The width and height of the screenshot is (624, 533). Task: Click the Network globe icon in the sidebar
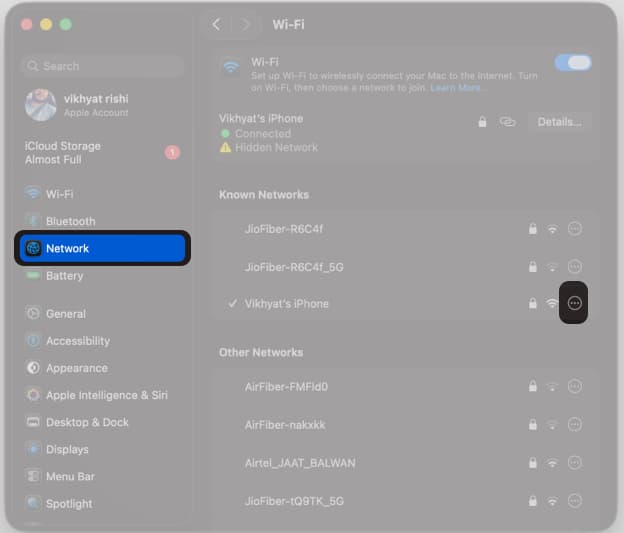33,248
